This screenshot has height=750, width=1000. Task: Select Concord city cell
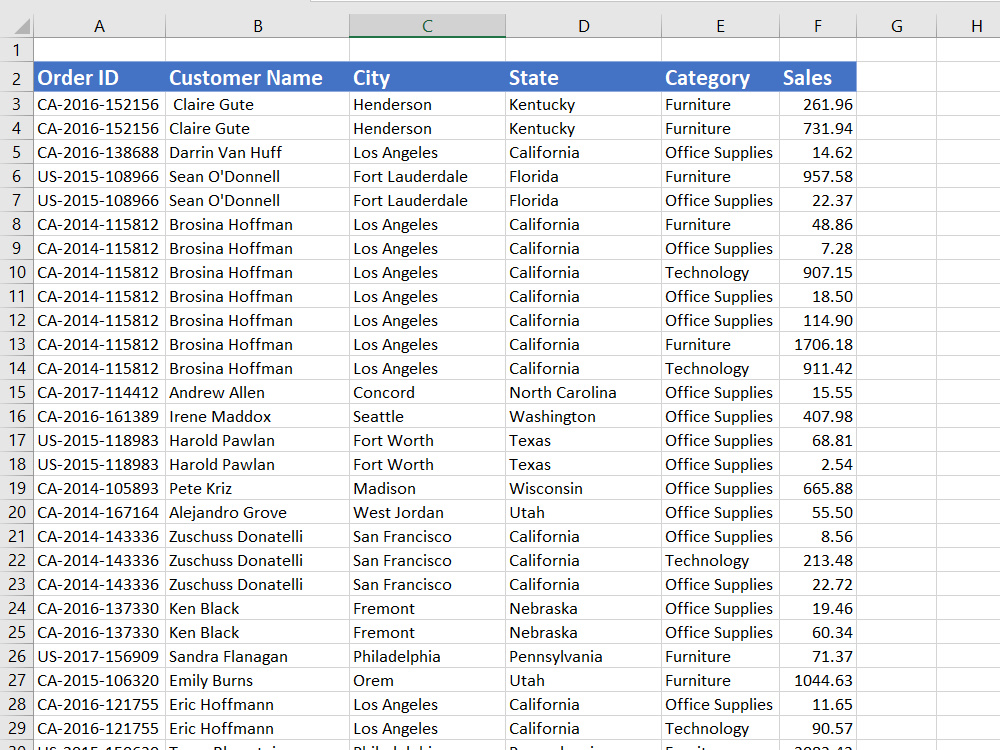click(427, 393)
